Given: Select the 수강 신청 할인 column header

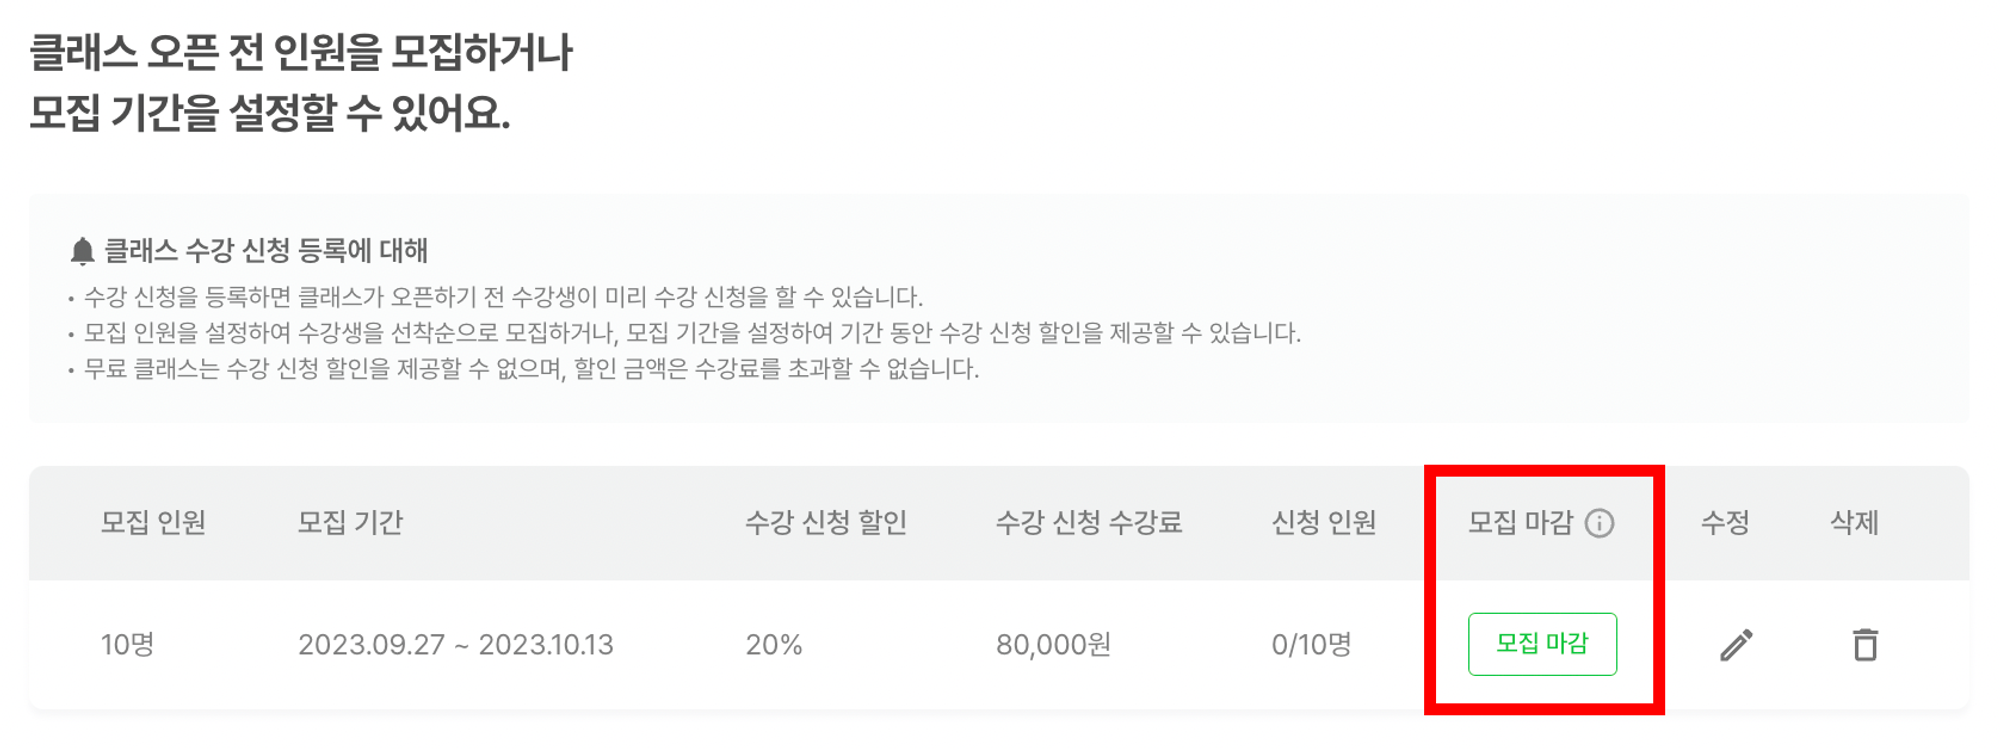Looking at the screenshot, I should point(825,523).
